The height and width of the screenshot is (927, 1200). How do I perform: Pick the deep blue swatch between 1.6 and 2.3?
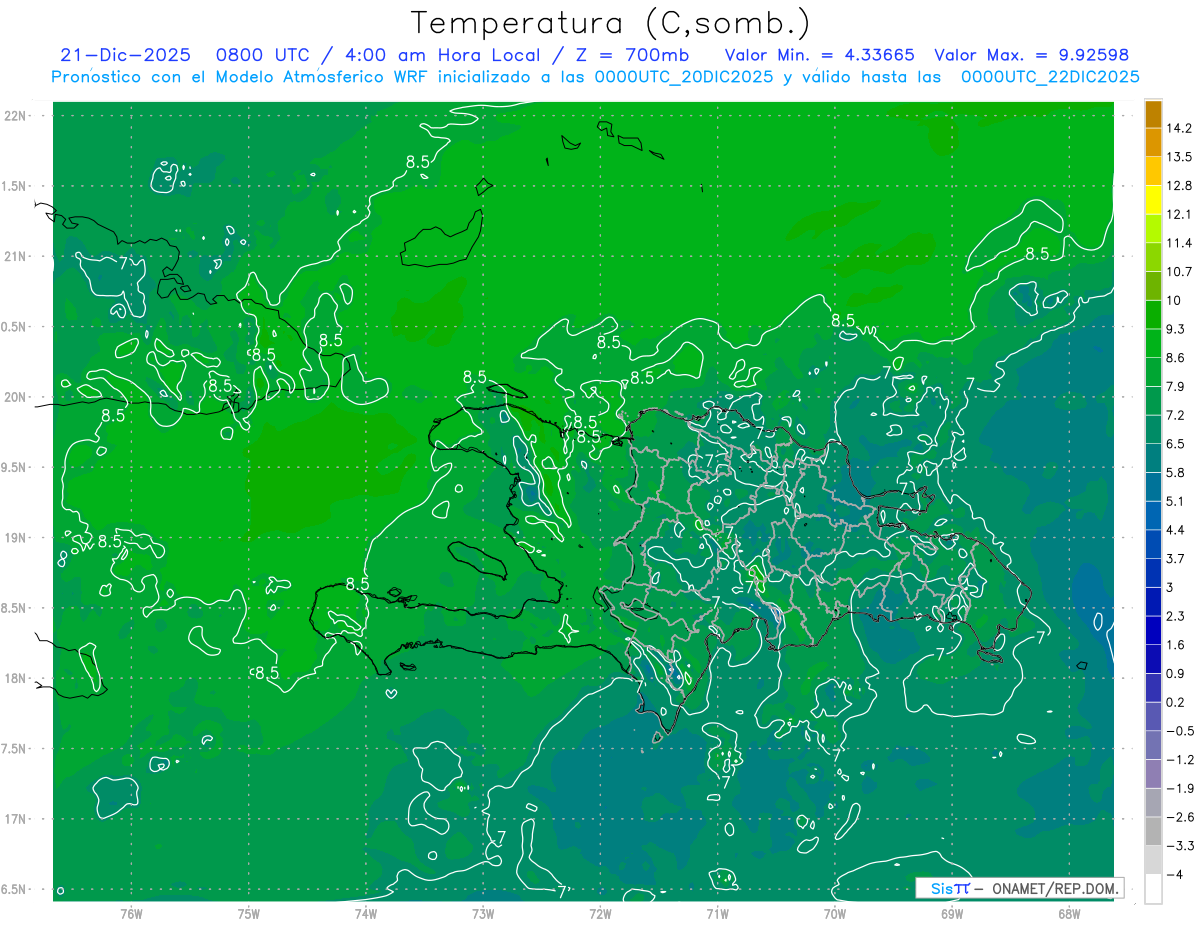tap(1153, 630)
